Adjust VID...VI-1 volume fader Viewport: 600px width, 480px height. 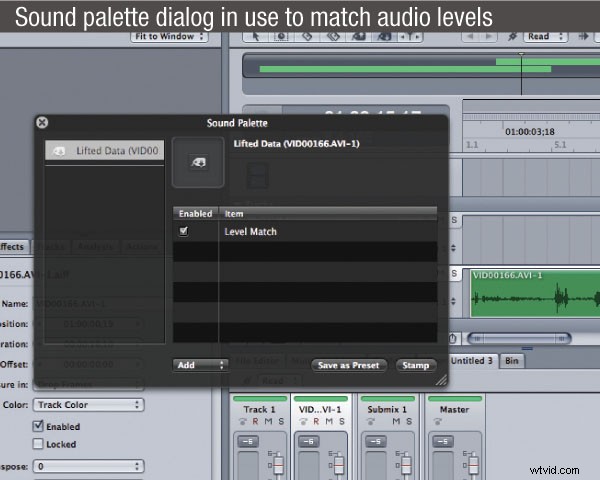pos(339,465)
